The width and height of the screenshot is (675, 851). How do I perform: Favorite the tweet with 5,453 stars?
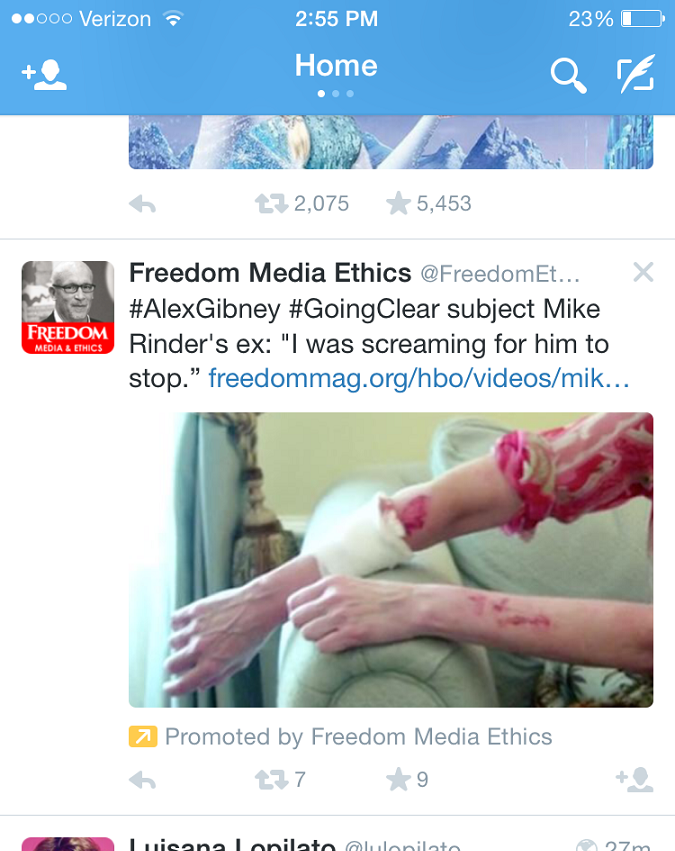point(398,204)
